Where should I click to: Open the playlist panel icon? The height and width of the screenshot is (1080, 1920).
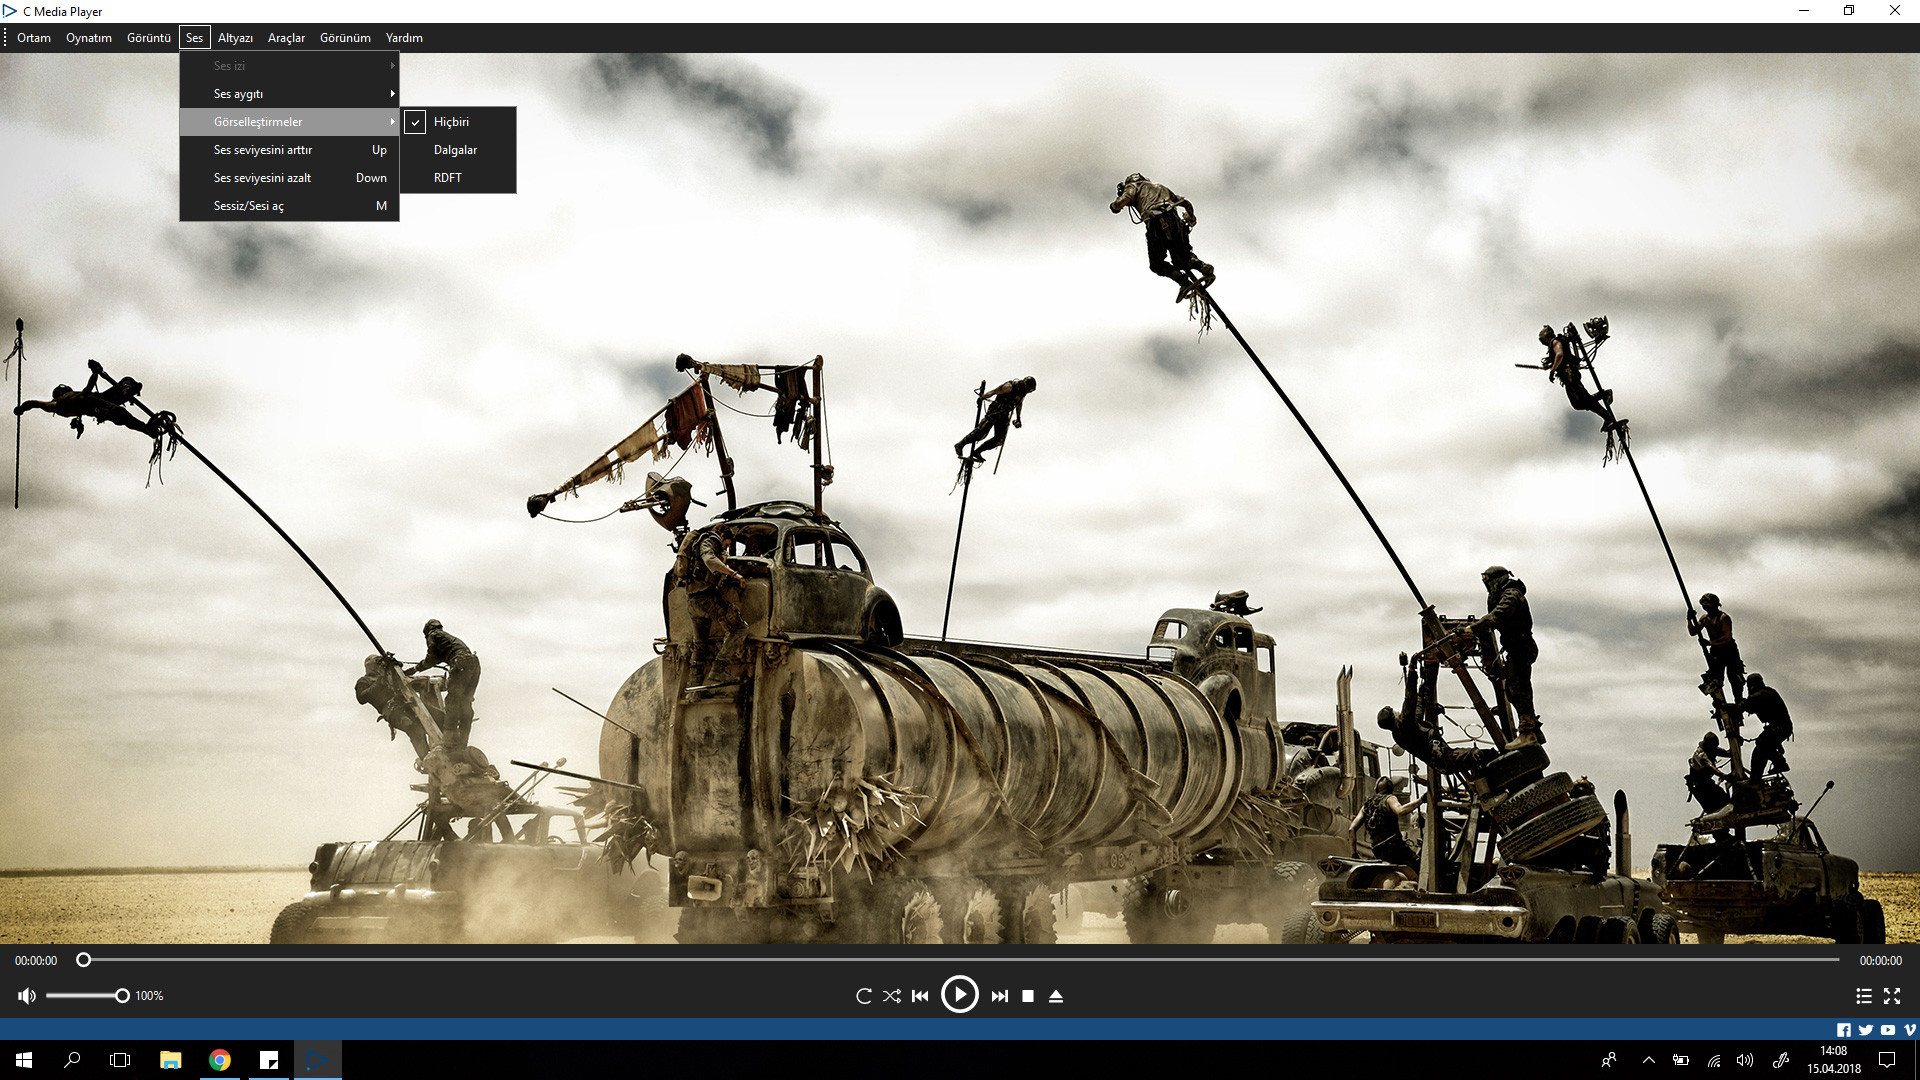point(1864,996)
